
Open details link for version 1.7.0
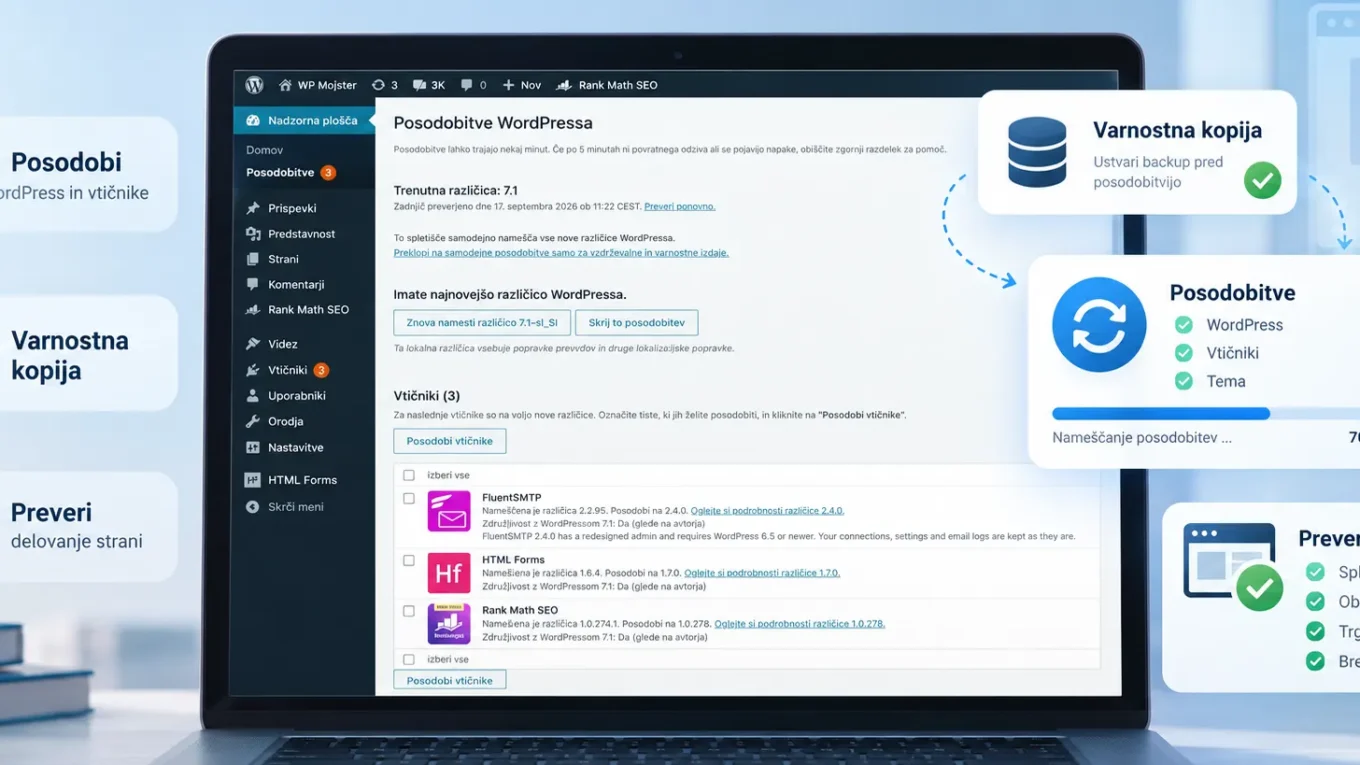tap(762, 573)
